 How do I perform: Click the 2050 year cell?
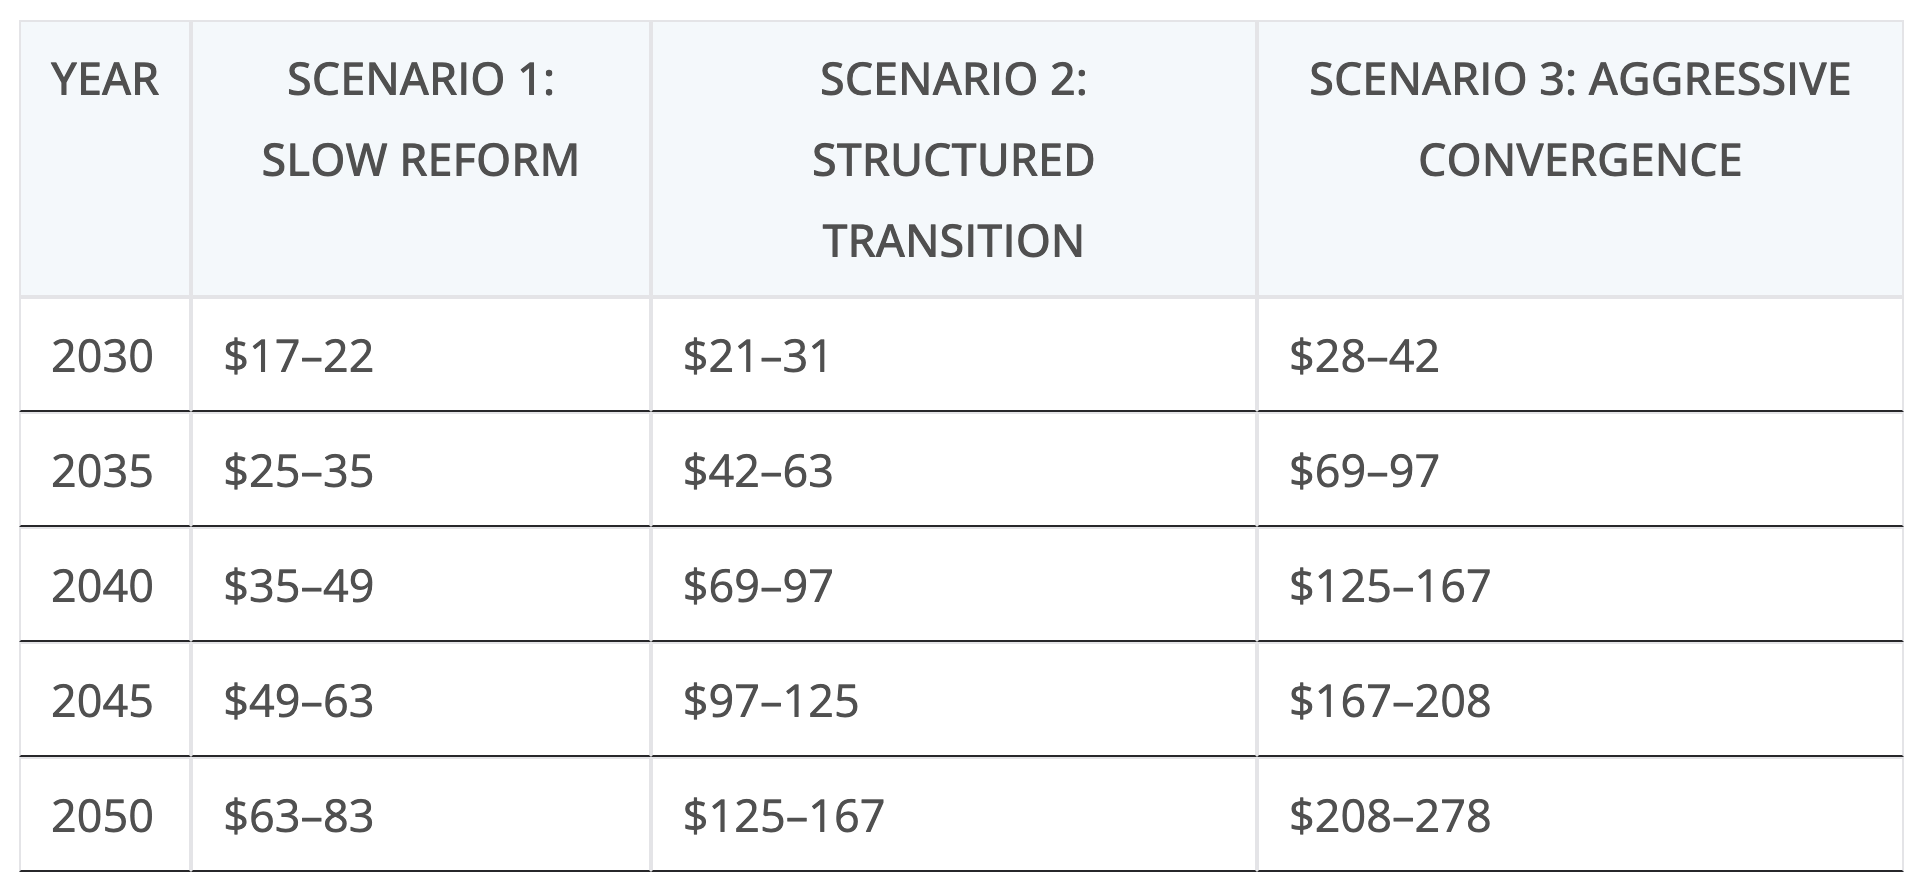(x=103, y=816)
